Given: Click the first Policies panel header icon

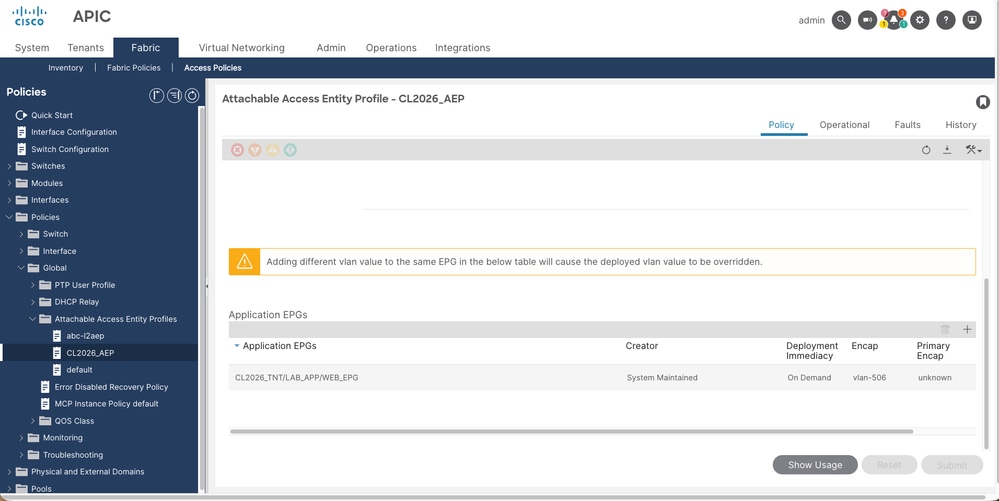Looking at the screenshot, I should point(157,96).
